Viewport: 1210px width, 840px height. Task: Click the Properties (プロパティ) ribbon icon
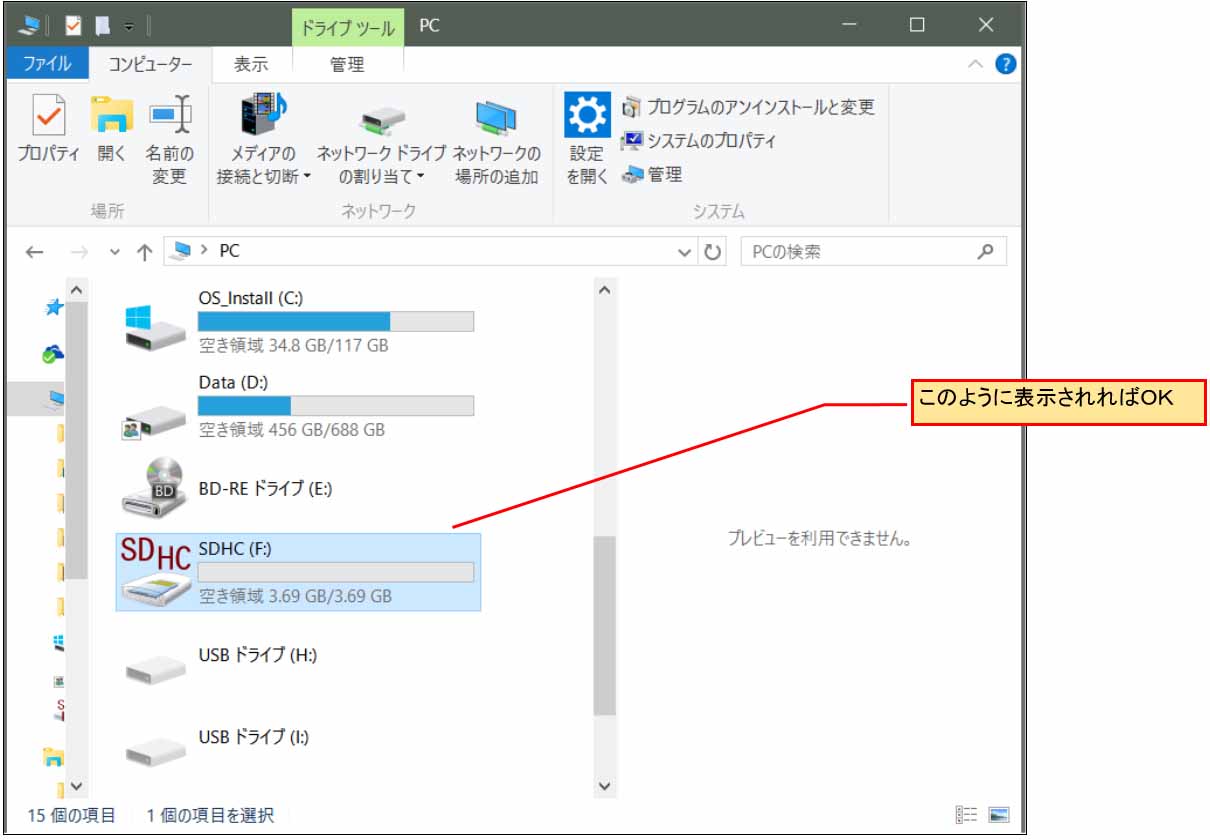[x=48, y=117]
